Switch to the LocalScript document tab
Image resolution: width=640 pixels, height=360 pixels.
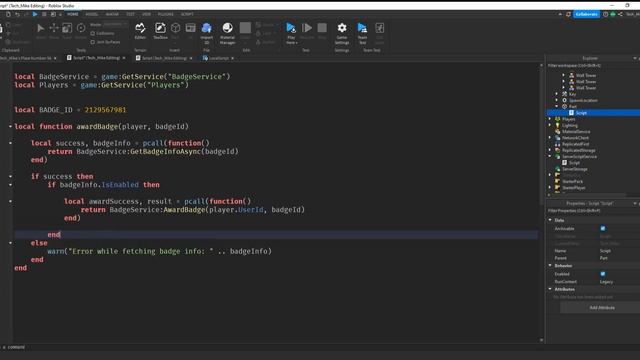[x=217, y=58]
